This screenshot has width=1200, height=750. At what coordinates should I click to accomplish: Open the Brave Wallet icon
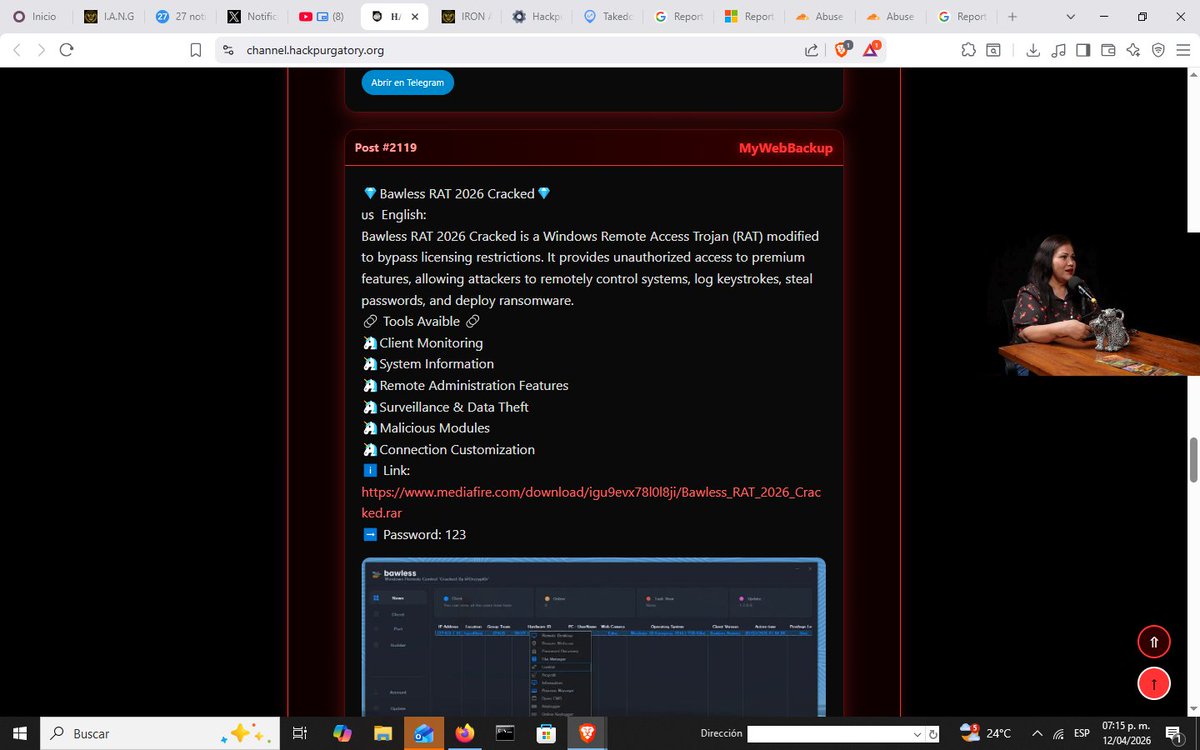[1108, 50]
